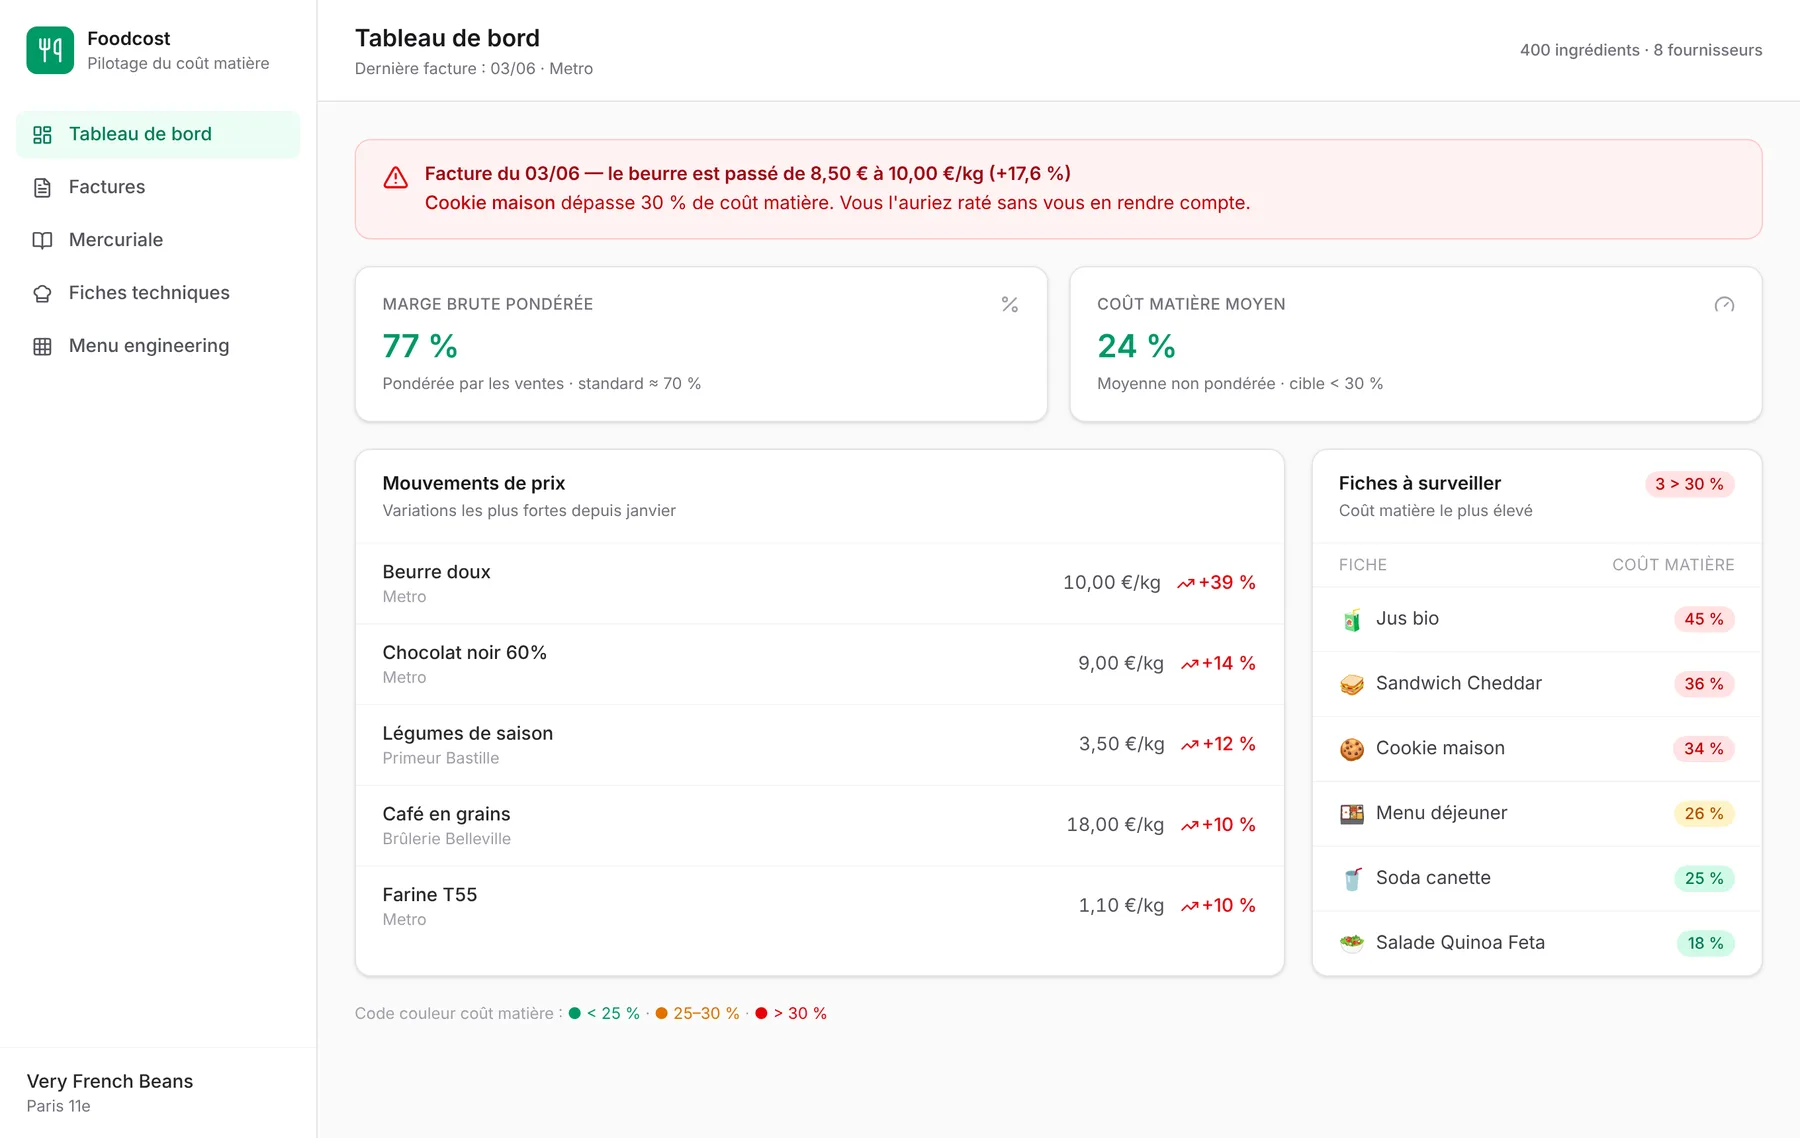
Task: Click the red warning triangle in alert
Action: tap(396, 178)
